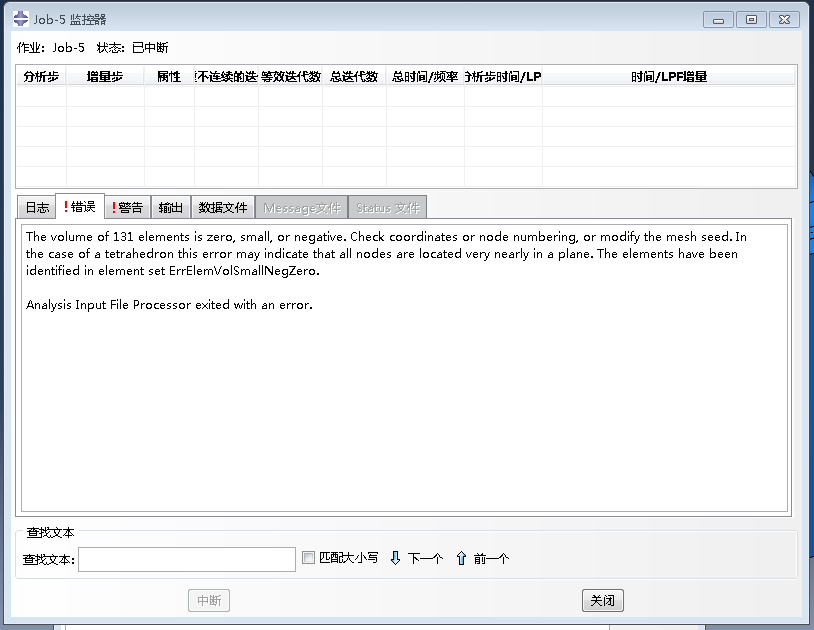Open the 警告 warnings tab
The width and height of the screenshot is (814, 630).
click(x=127, y=206)
